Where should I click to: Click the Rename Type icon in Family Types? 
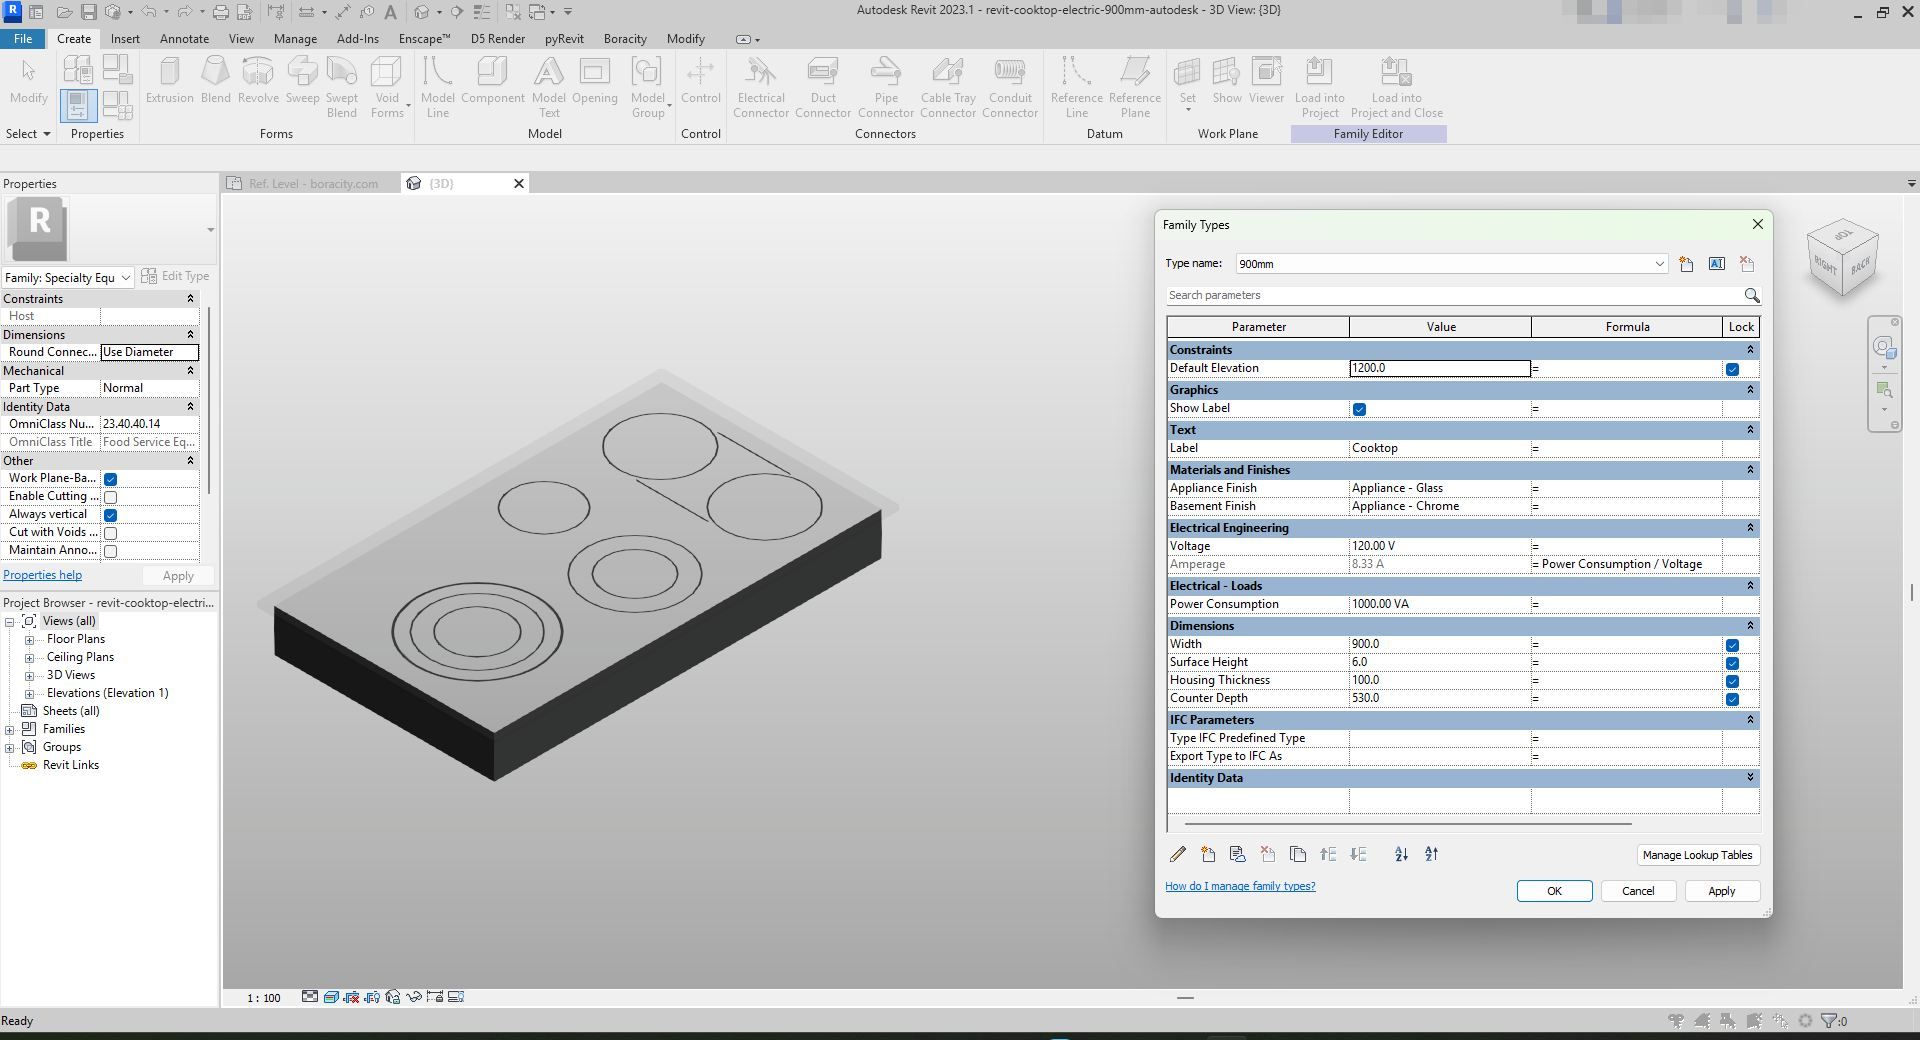click(x=1717, y=264)
